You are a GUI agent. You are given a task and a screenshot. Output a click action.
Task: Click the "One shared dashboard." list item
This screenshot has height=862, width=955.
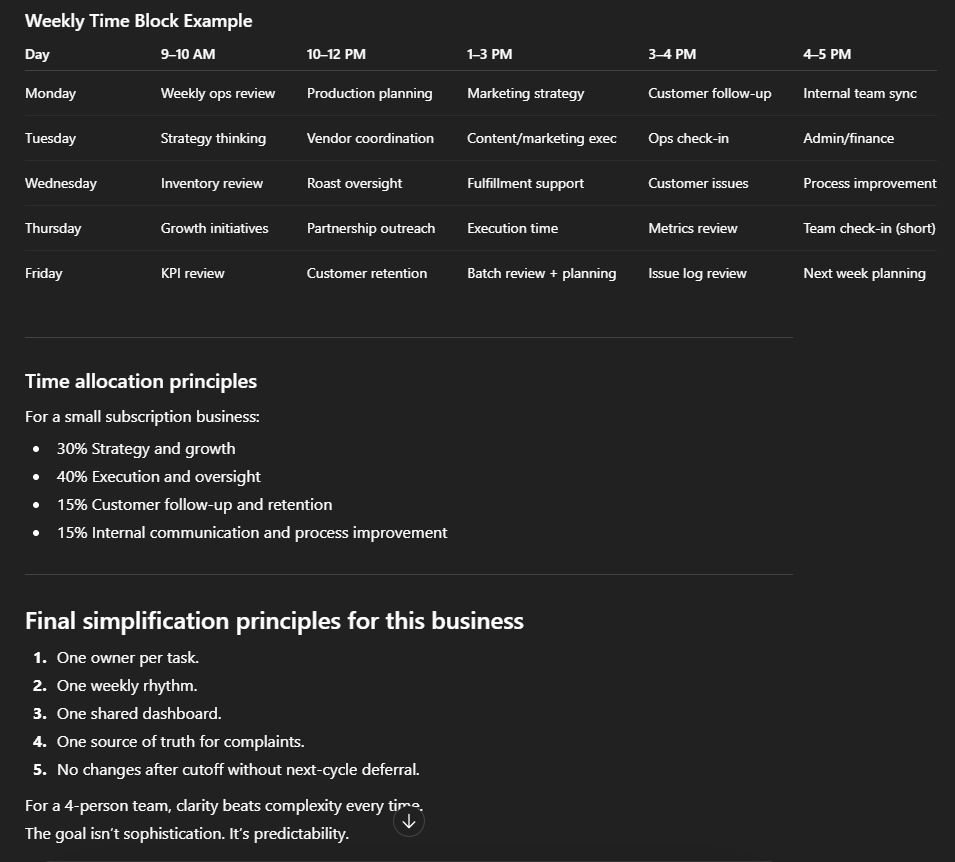pyautogui.click(x=139, y=714)
